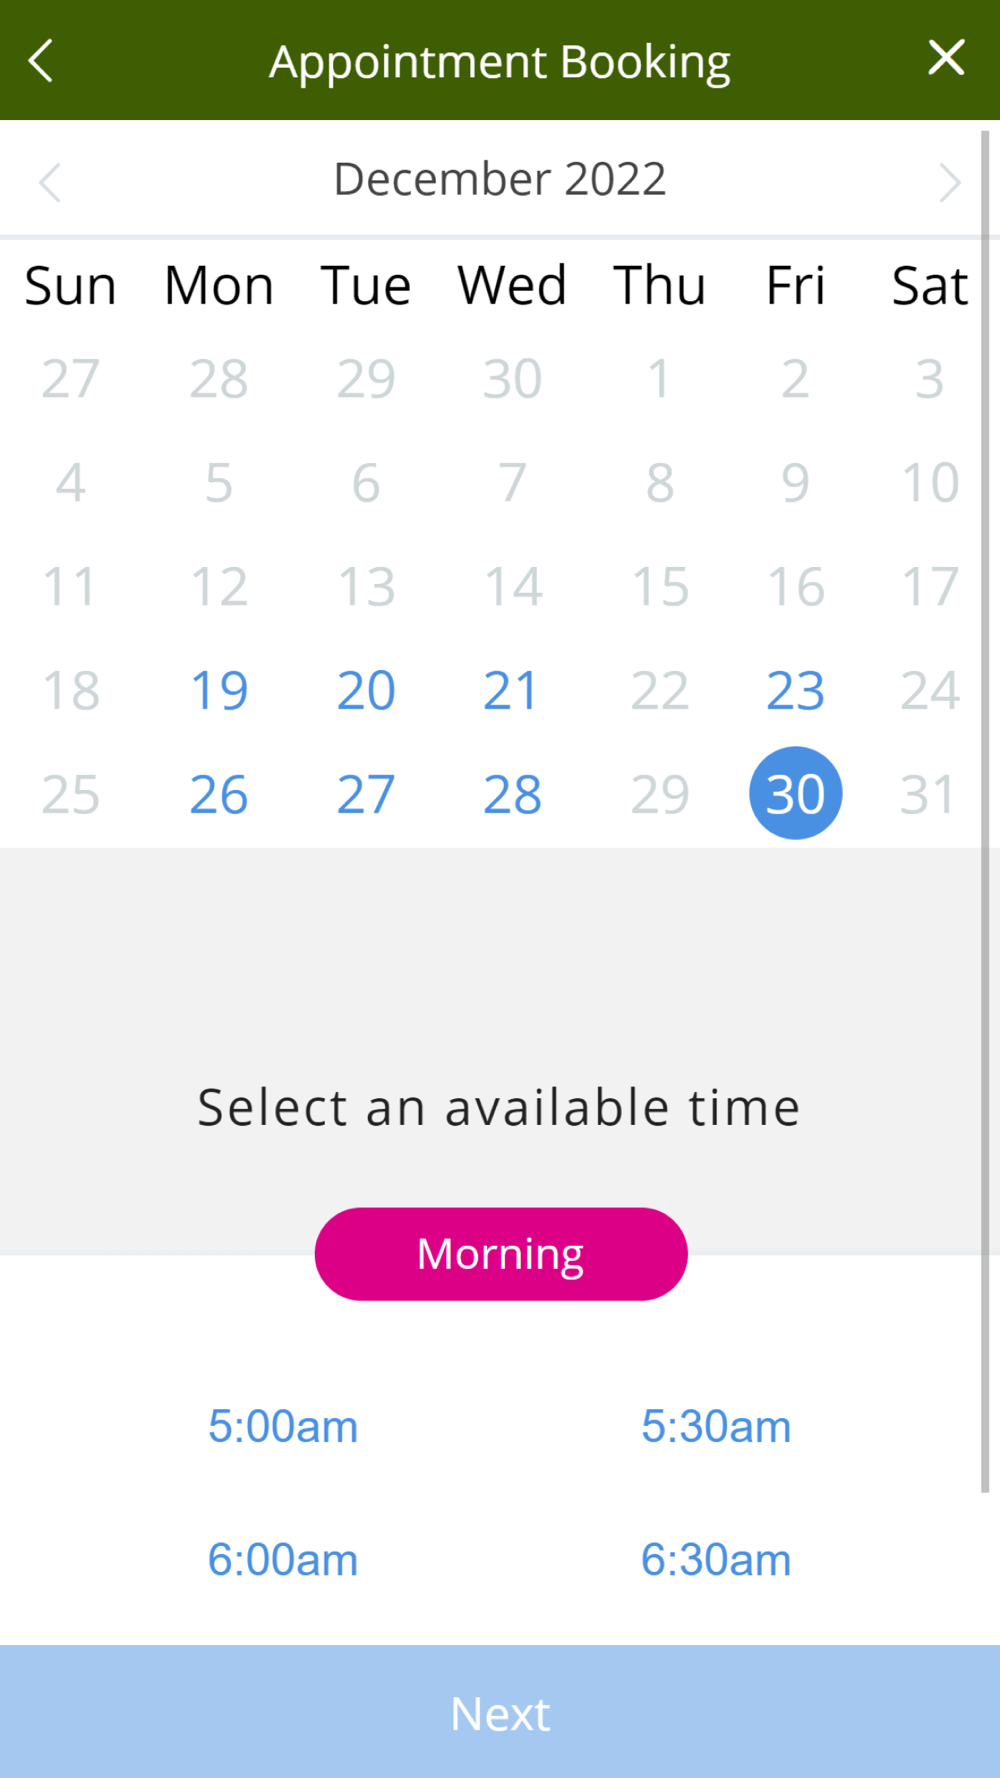Tap the back arrow in header
1000x1778 pixels.
(41, 61)
